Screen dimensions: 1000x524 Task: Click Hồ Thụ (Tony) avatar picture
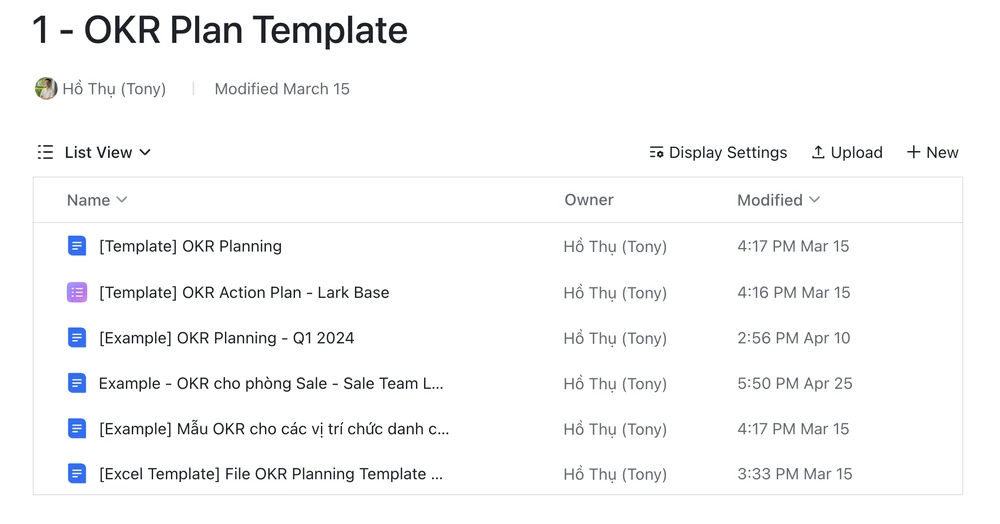pyautogui.click(x=46, y=89)
